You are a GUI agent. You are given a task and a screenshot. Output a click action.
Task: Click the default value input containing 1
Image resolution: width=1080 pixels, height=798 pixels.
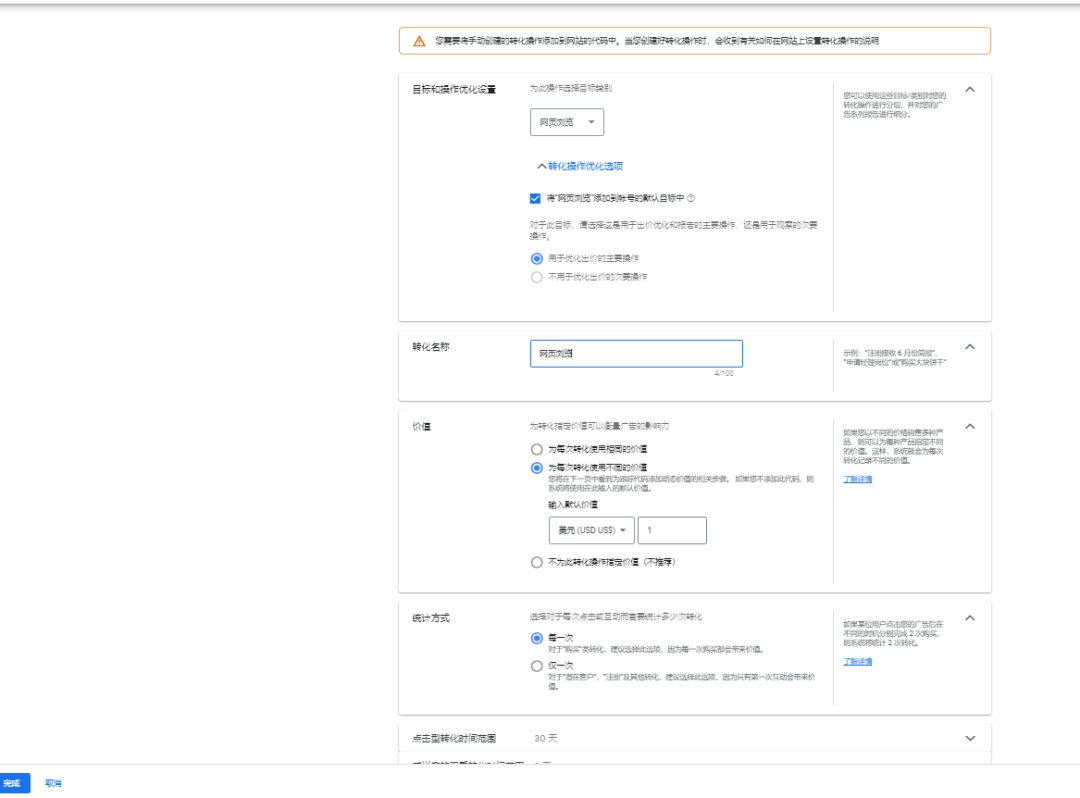point(672,530)
